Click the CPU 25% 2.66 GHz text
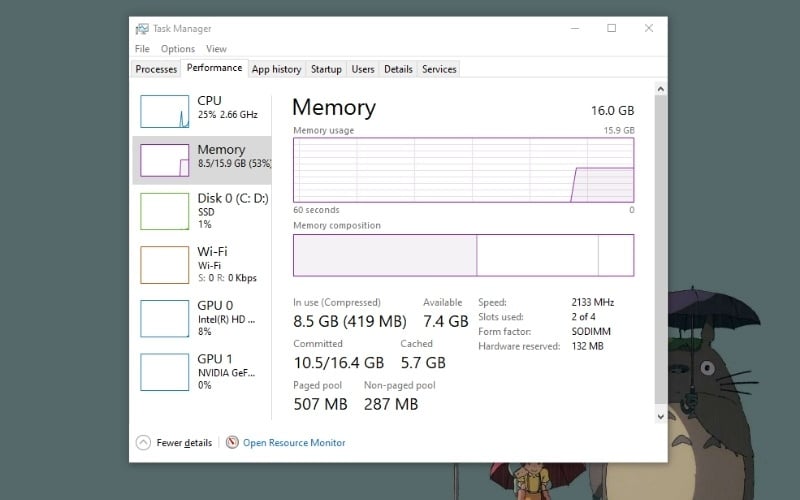 coord(228,114)
